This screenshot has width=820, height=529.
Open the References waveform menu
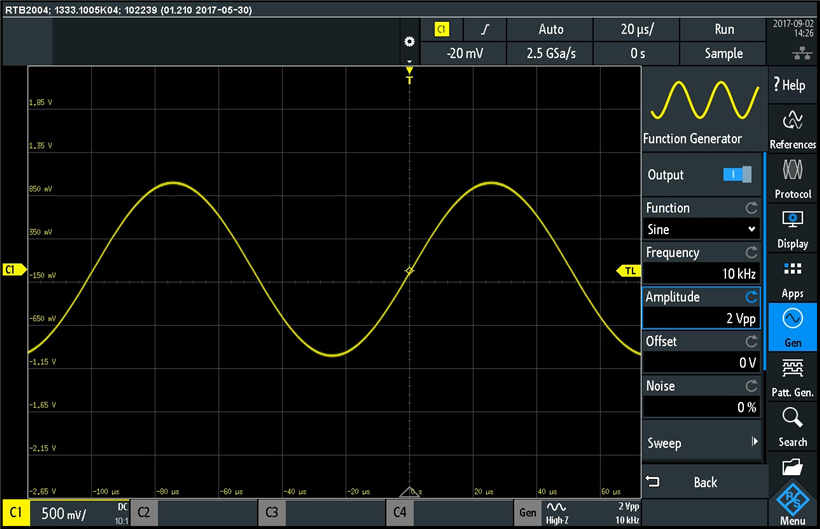(792, 129)
